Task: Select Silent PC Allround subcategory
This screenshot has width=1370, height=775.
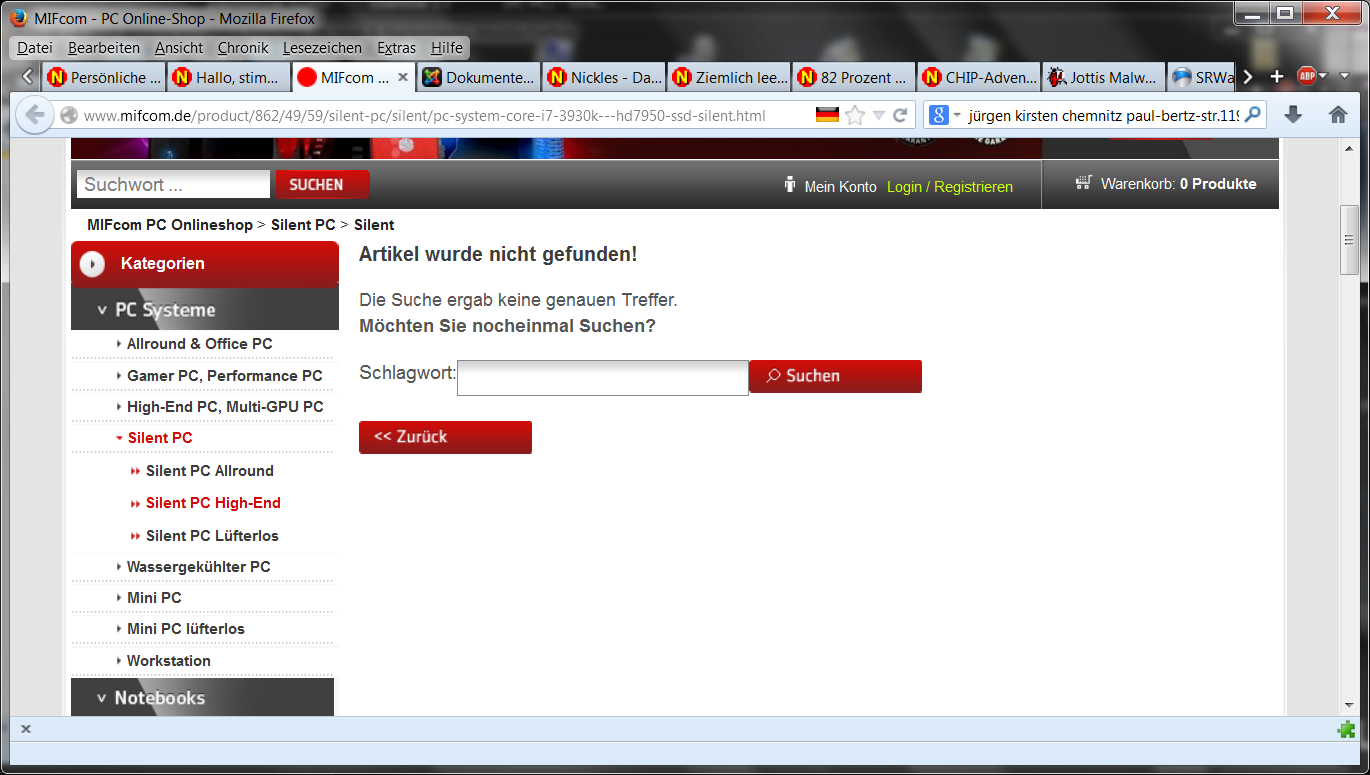Action: (x=210, y=471)
